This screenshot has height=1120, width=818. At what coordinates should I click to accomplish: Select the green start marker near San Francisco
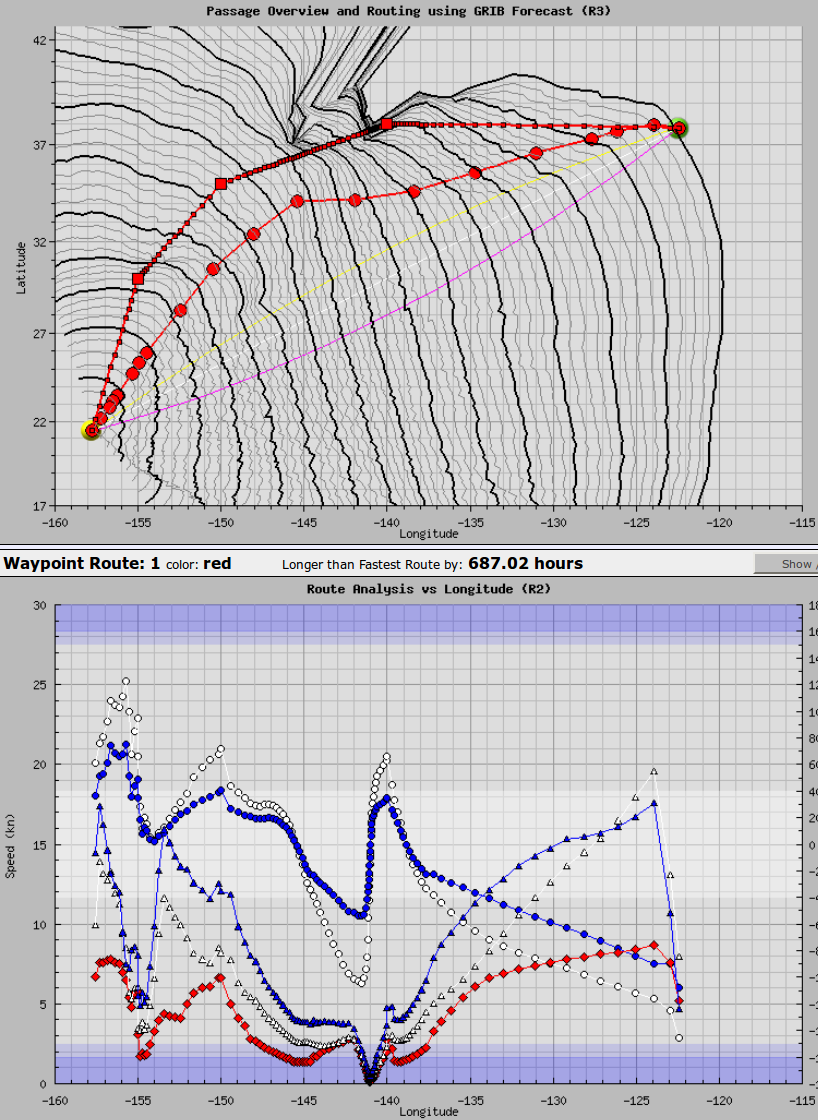(x=680, y=128)
